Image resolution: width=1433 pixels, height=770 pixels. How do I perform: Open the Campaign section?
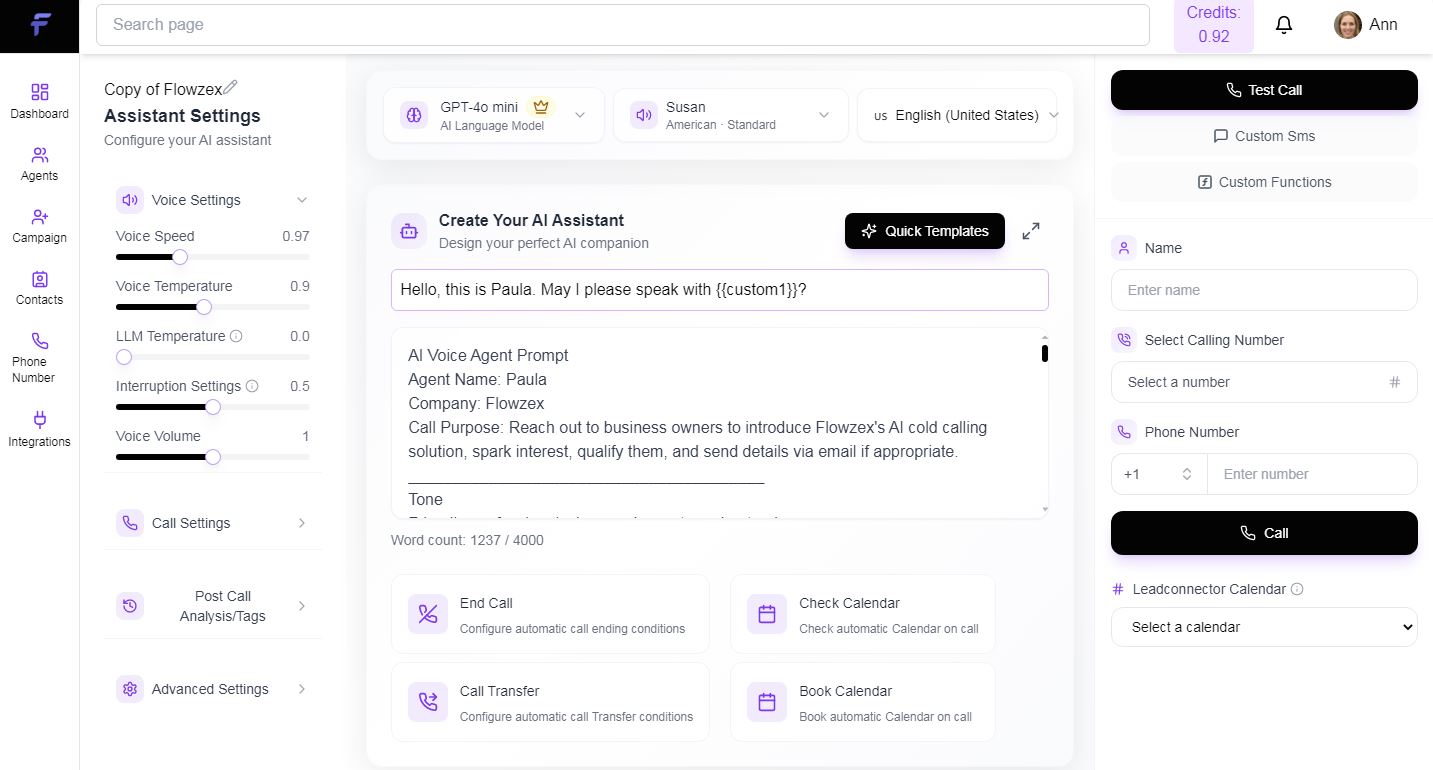39,225
